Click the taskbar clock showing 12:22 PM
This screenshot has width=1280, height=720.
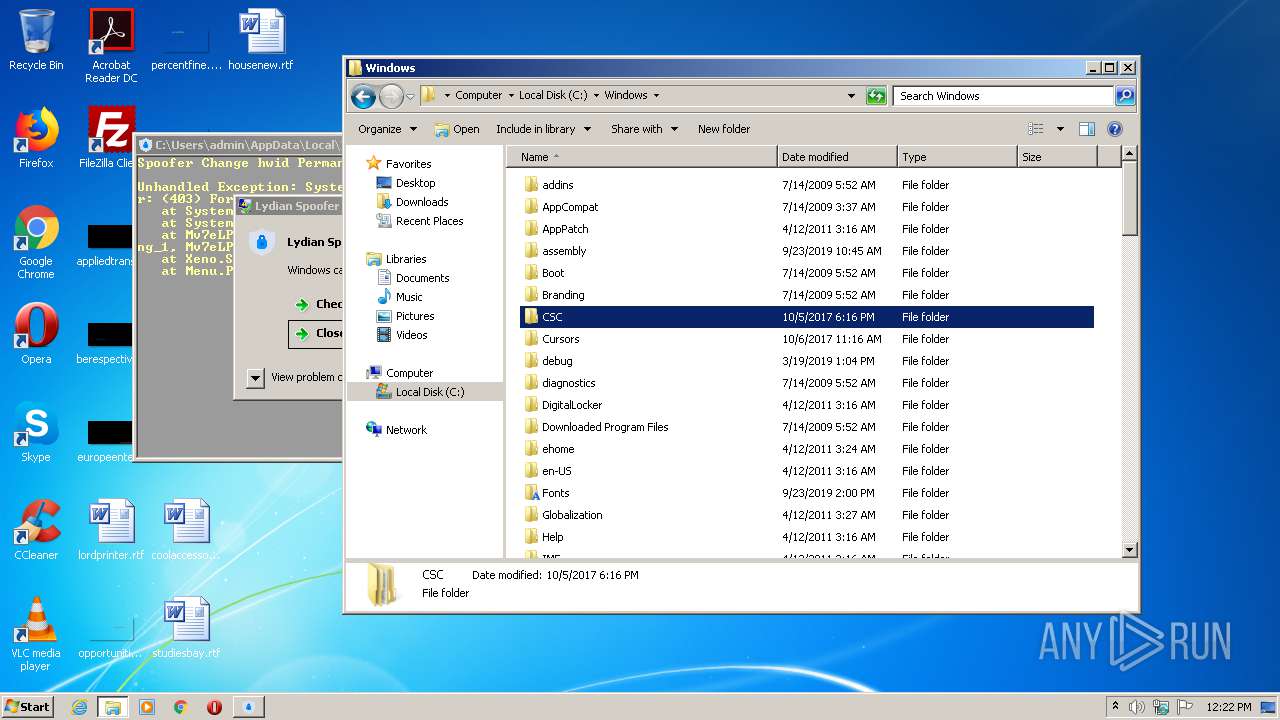coord(1227,707)
